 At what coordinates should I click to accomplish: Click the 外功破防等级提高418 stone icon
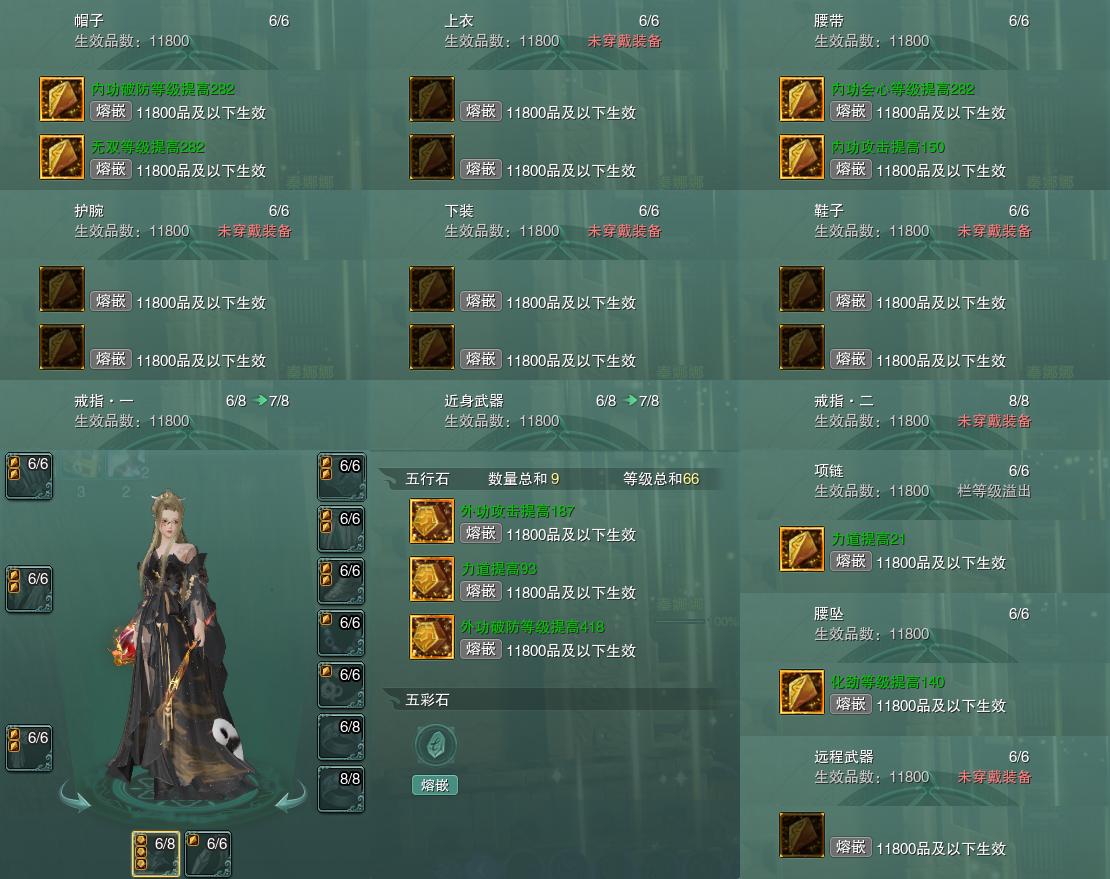tap(432, 637)
